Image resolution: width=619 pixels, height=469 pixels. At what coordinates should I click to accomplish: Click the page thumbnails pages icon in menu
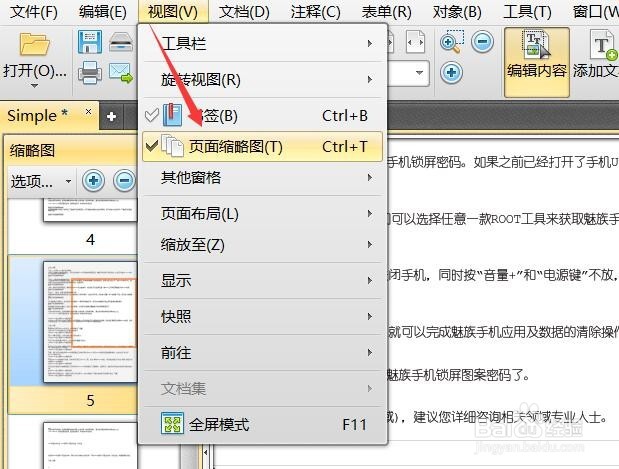click(x=172, y=146)
